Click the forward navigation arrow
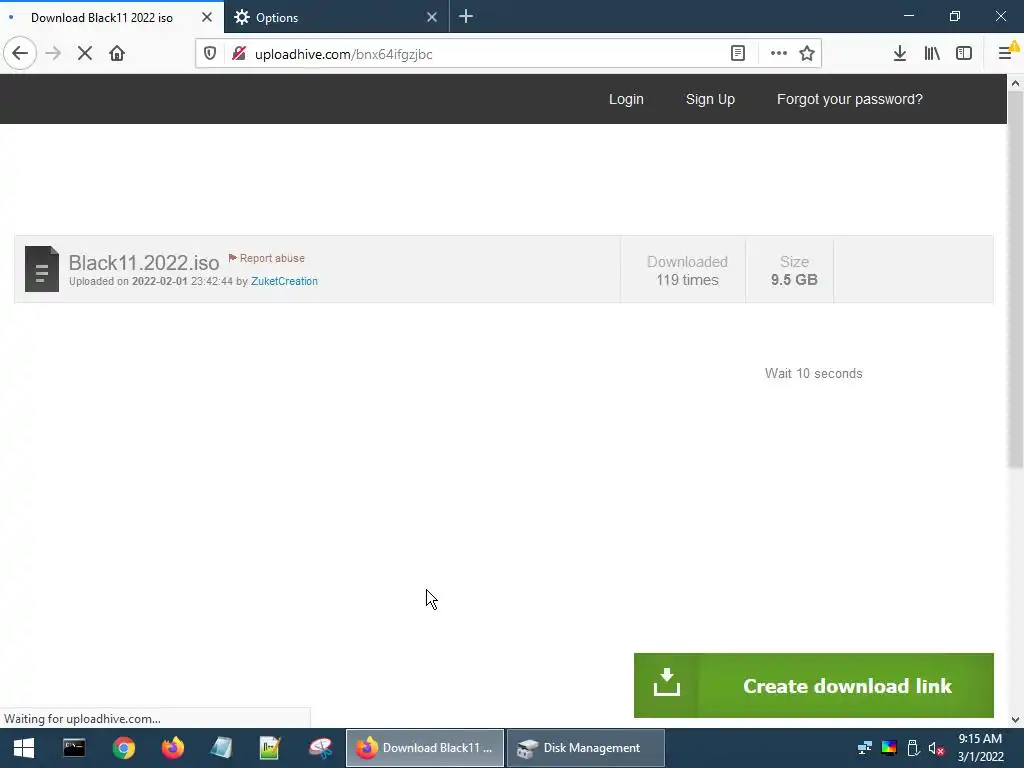The width and height of the screenshot is (1024, 768). pyautogui.click(x=53, y=53)
